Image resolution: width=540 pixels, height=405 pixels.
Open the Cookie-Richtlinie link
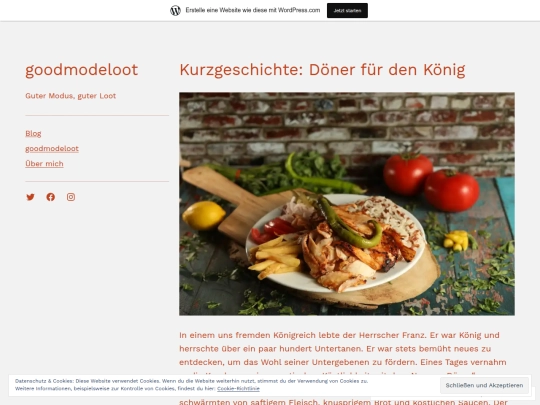(x=238, y=388)
